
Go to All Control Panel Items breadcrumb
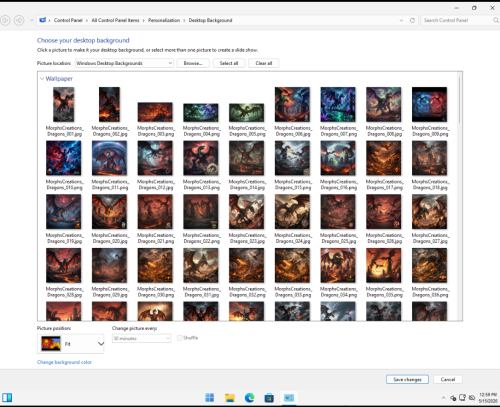[115, 20]
